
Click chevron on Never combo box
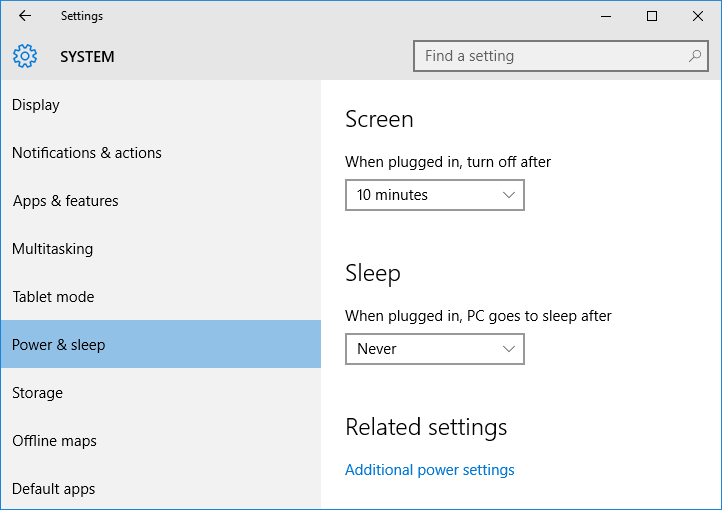coord(509,349)
